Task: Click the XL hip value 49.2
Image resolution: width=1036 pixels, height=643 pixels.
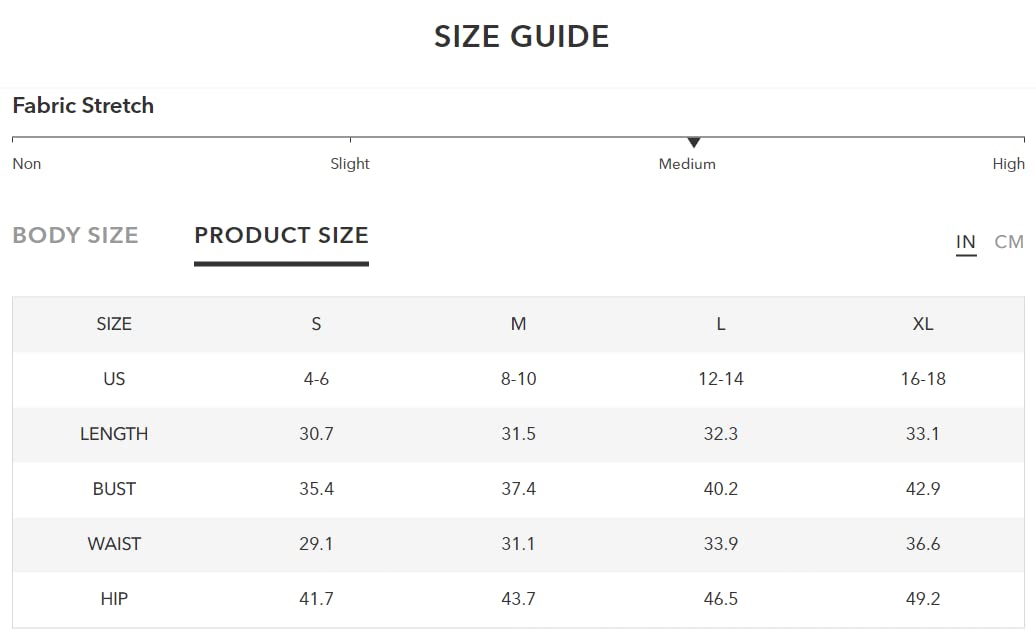Action: (923, 599)
